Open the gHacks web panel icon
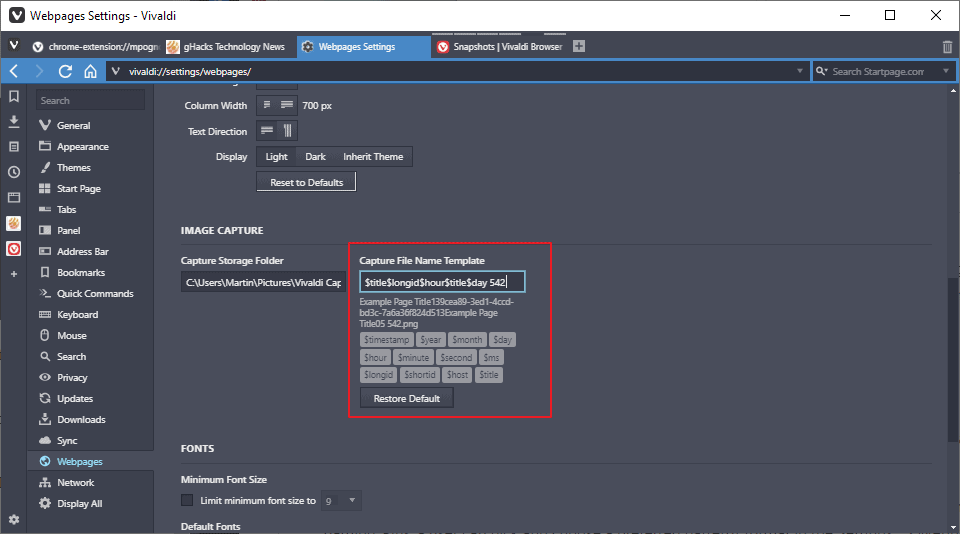This screenshot has height=534, width=960. 13,223
